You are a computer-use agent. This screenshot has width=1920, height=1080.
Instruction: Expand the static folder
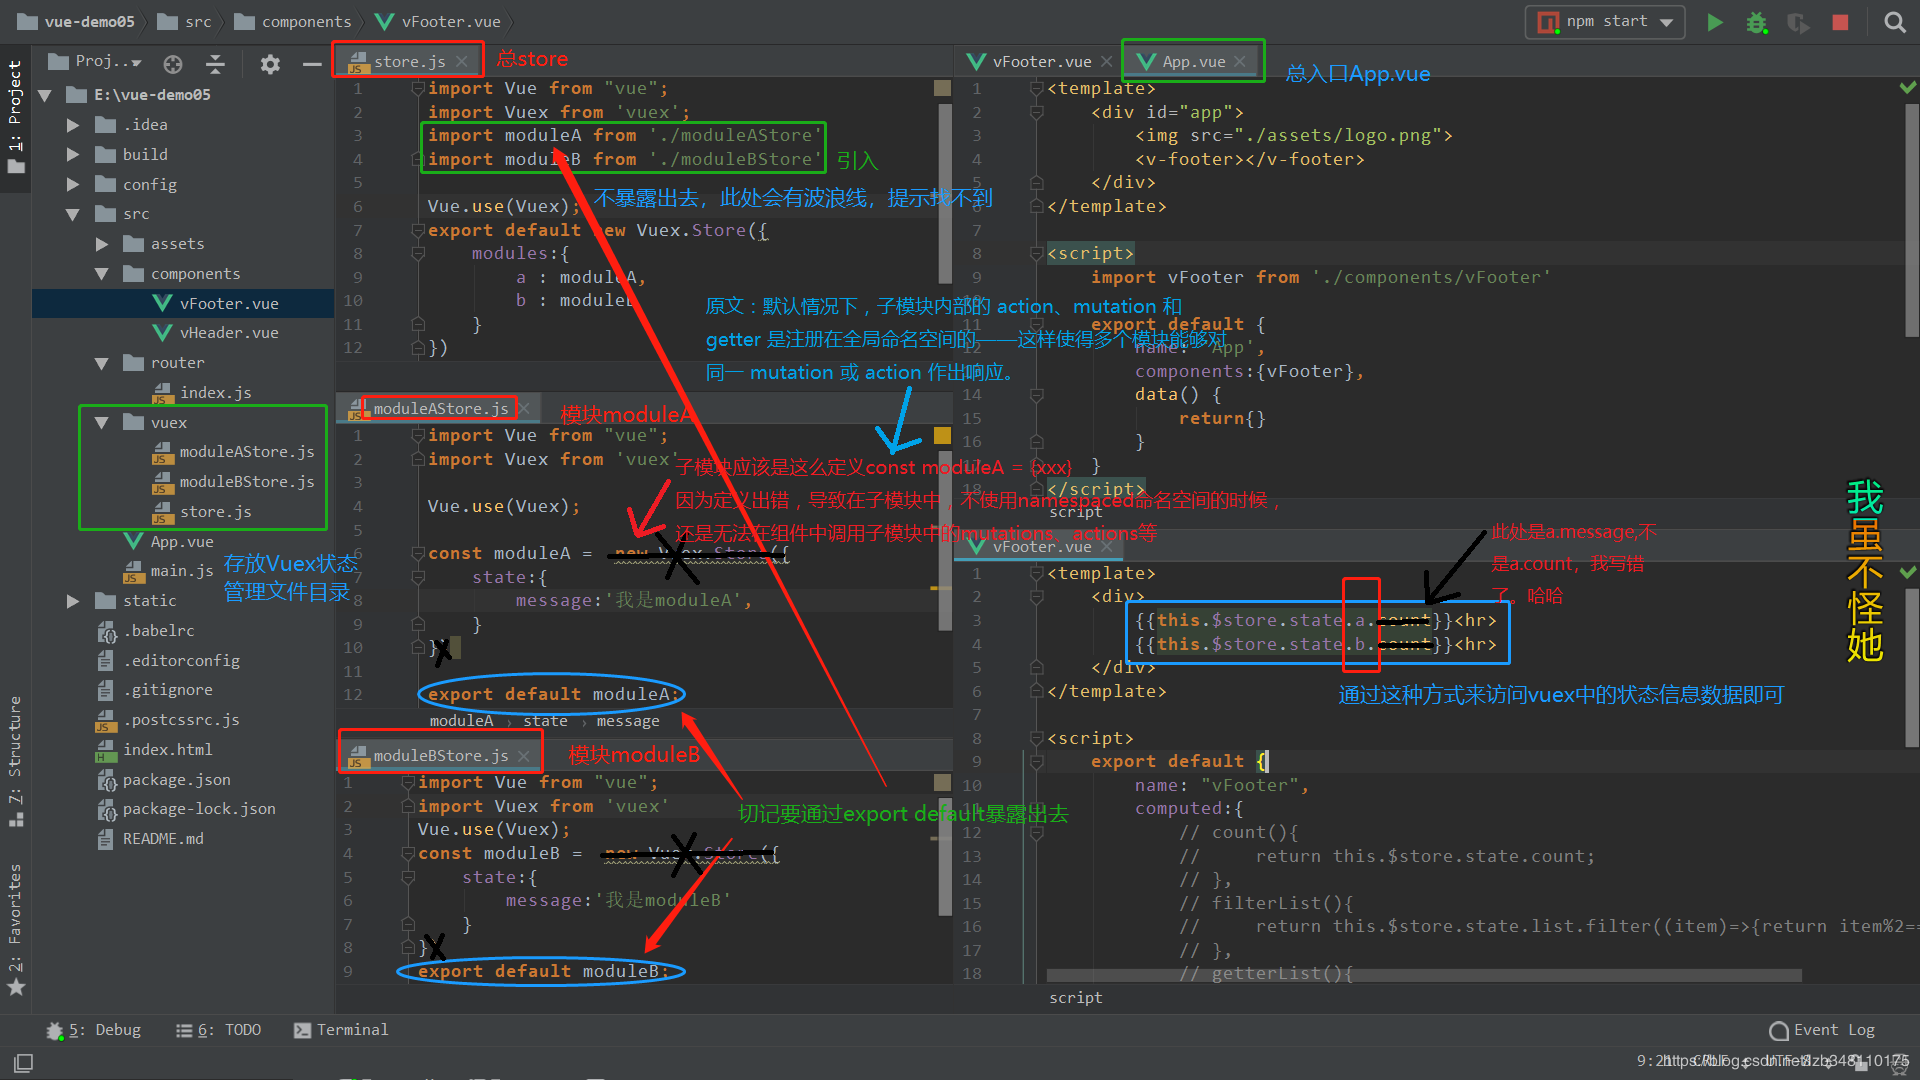point(73,601)
